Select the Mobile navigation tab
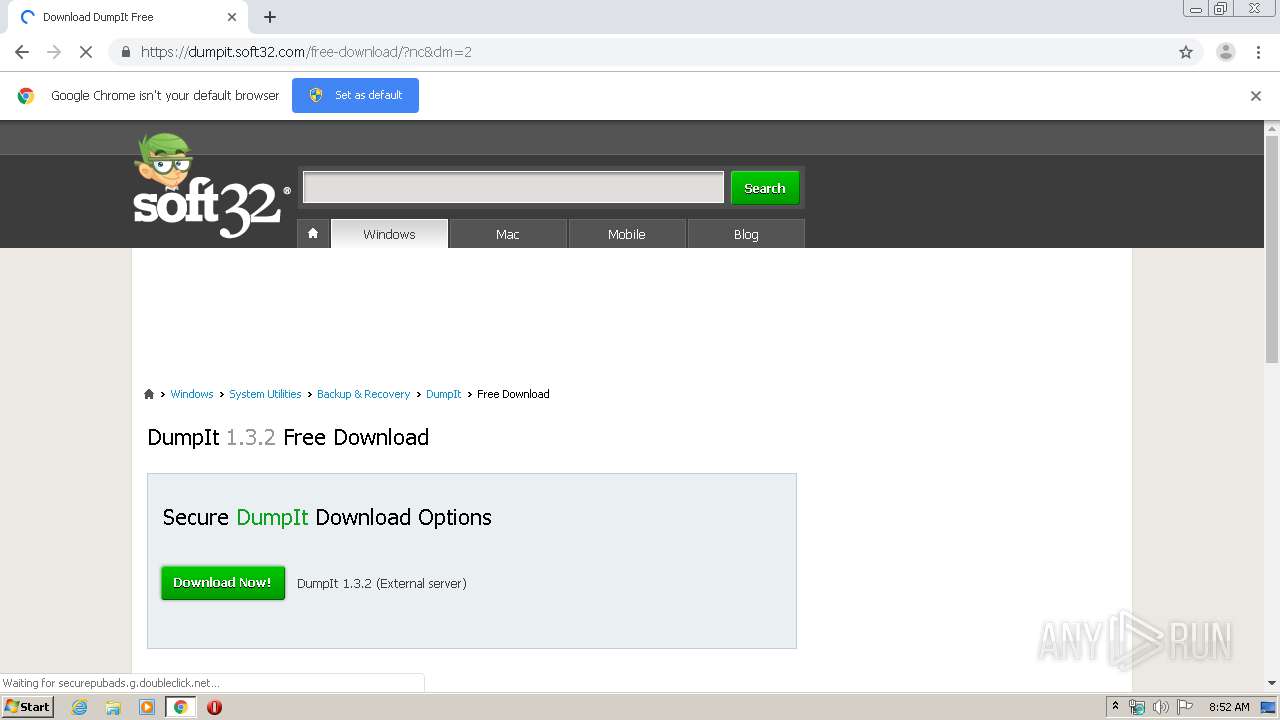1280x720 pixels. [627, 234]
